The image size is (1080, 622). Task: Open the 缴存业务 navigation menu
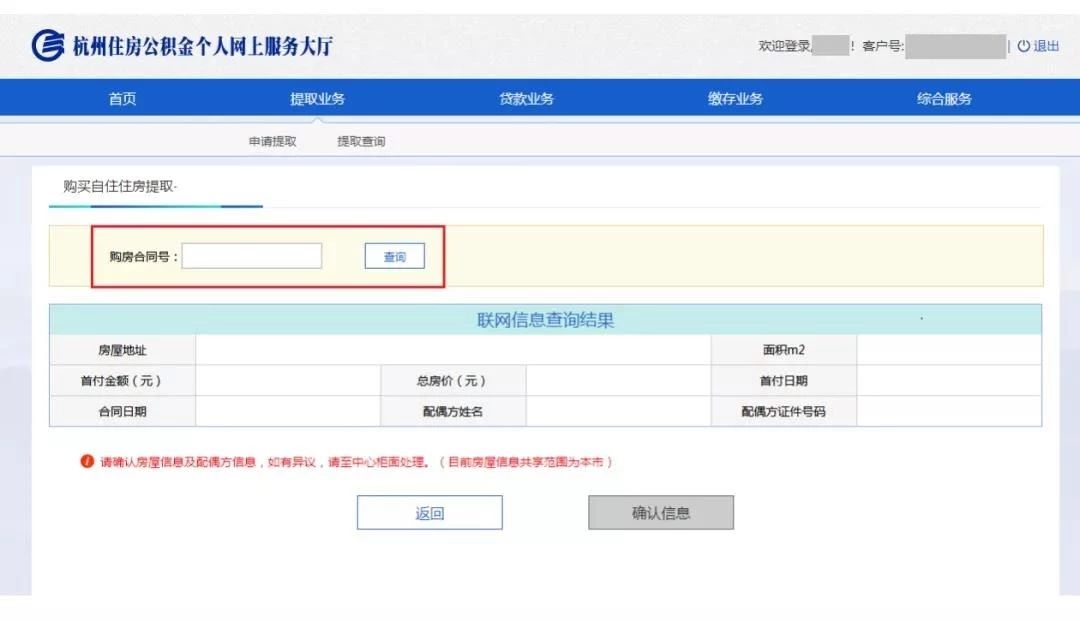click(x=735, y=98)
